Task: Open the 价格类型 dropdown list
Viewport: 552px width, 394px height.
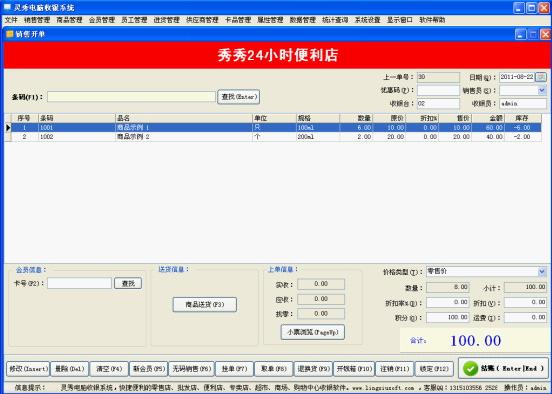Action: pos(542,271)
